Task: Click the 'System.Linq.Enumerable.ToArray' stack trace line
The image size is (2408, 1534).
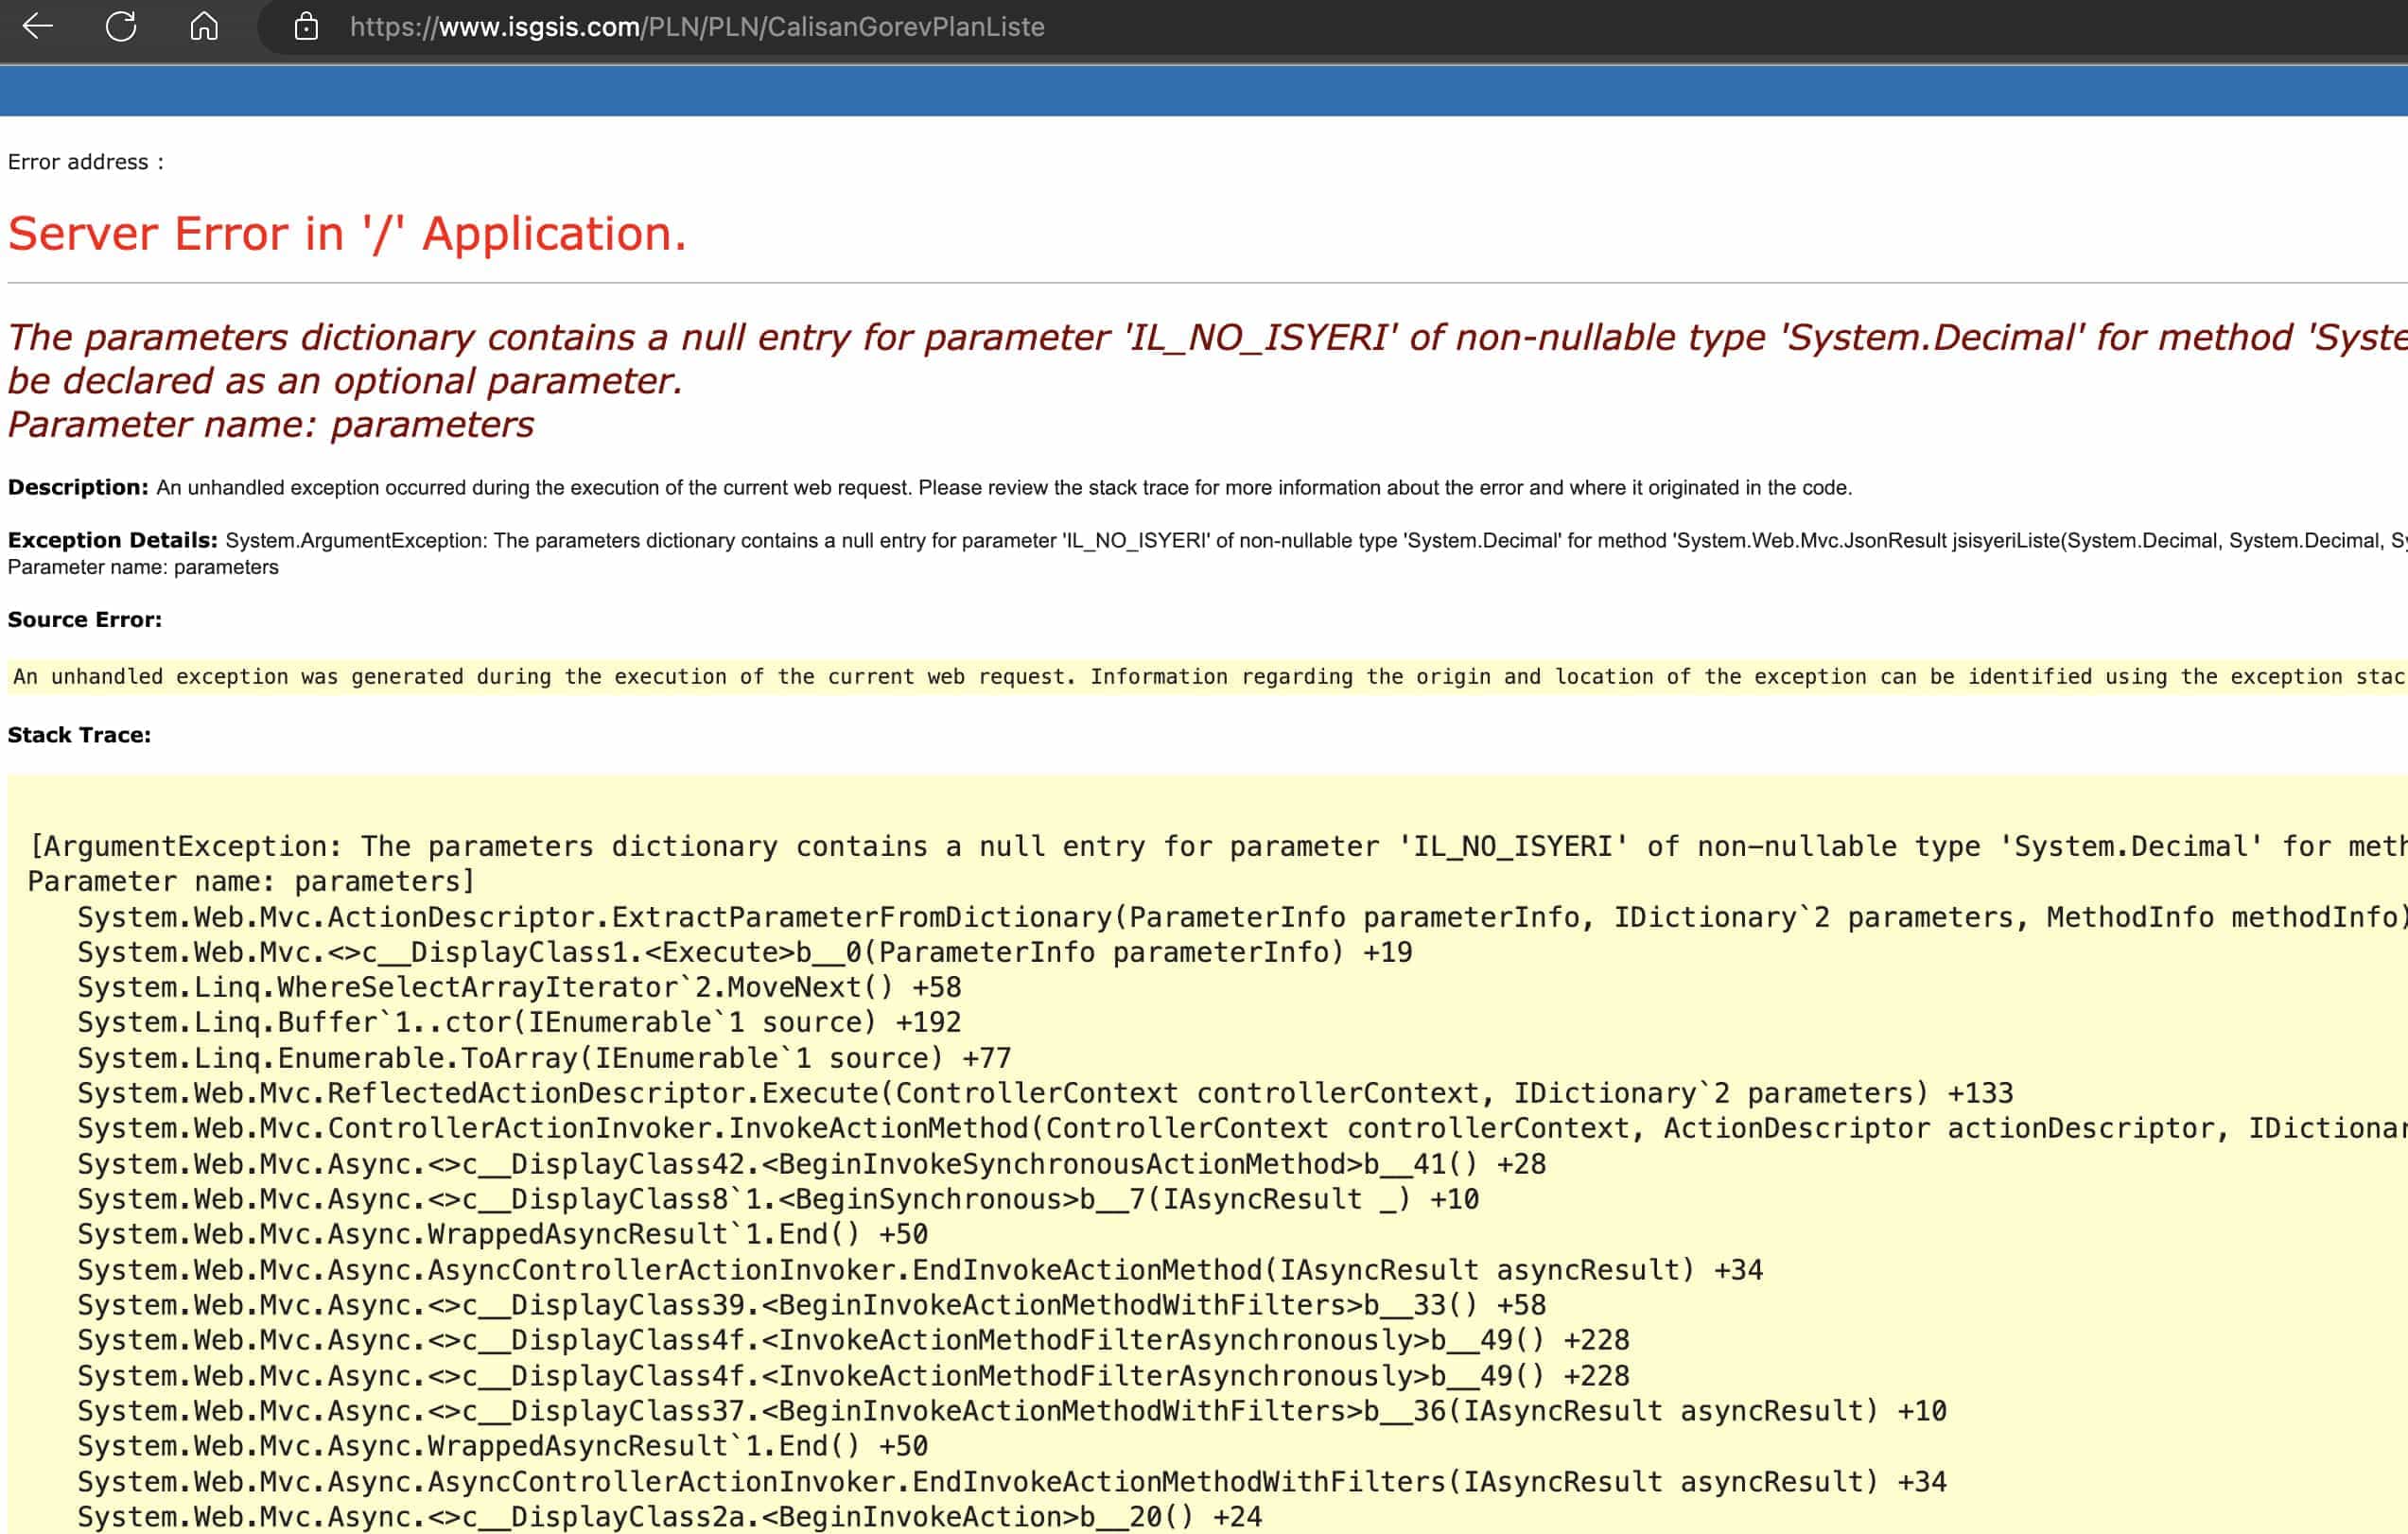Action: 543,1058
